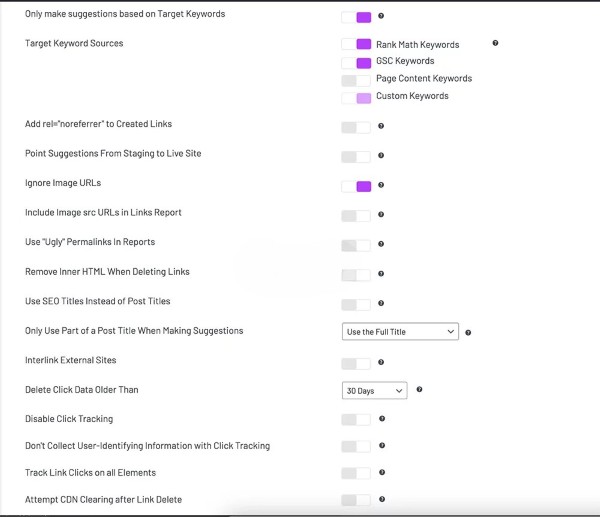Click help icon for Ignore Image URLs

[x=381, y=186]
